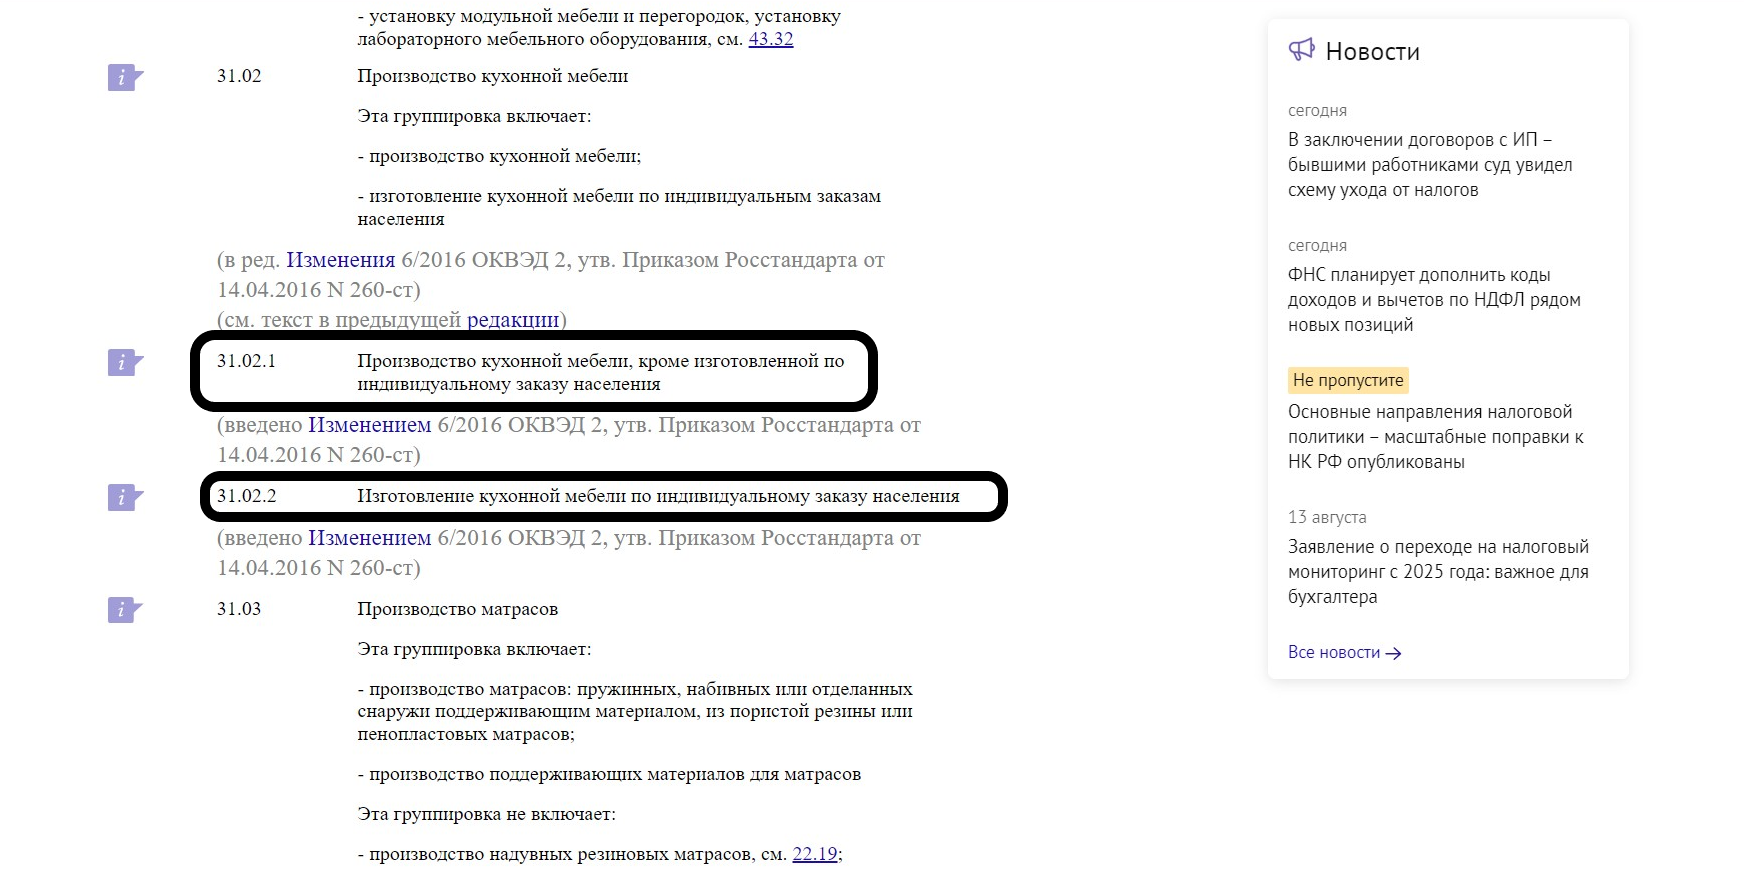This screenshot has height=872, width=1744.
Task: Open the info icon next to 31.02.1
Action: pos(124,362)
